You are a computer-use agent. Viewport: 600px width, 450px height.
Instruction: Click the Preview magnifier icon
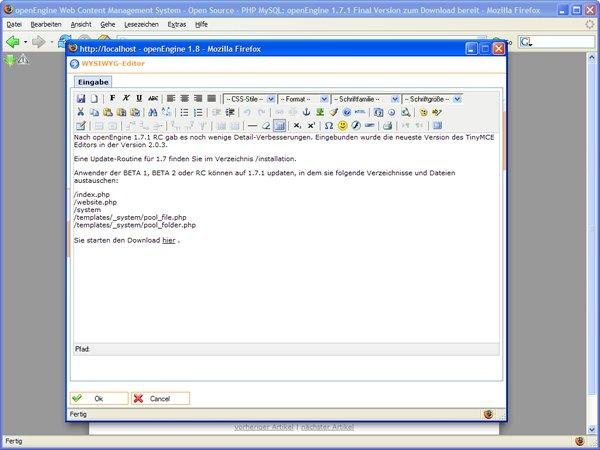[406, 112]
